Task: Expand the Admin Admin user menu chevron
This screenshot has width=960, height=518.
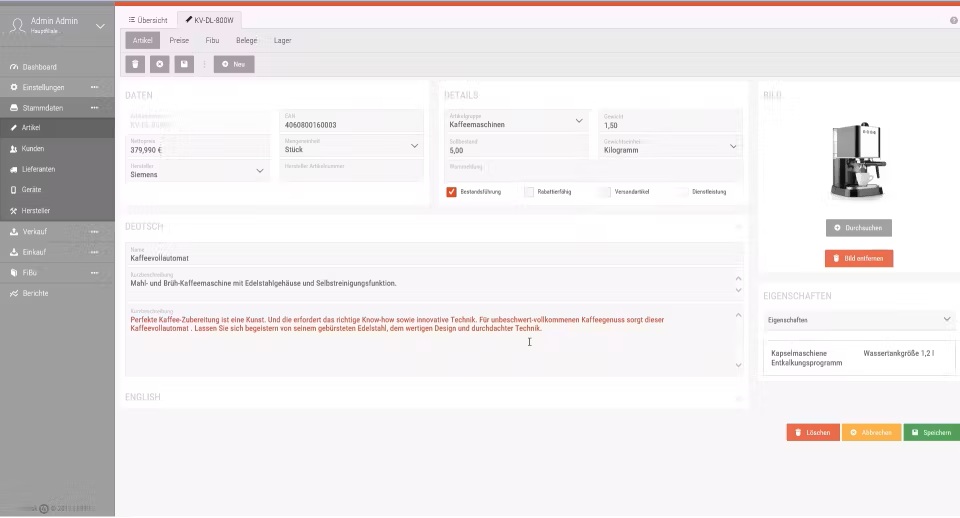Action: coord(100,26)
